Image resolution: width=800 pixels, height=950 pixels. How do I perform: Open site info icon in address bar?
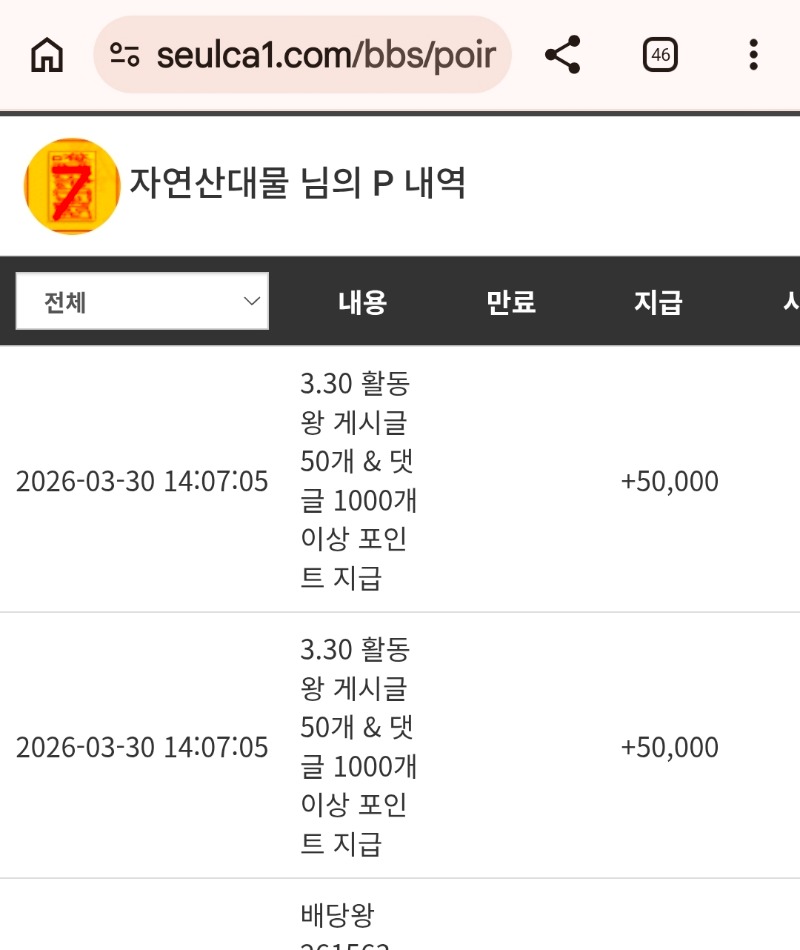[125, 55]
